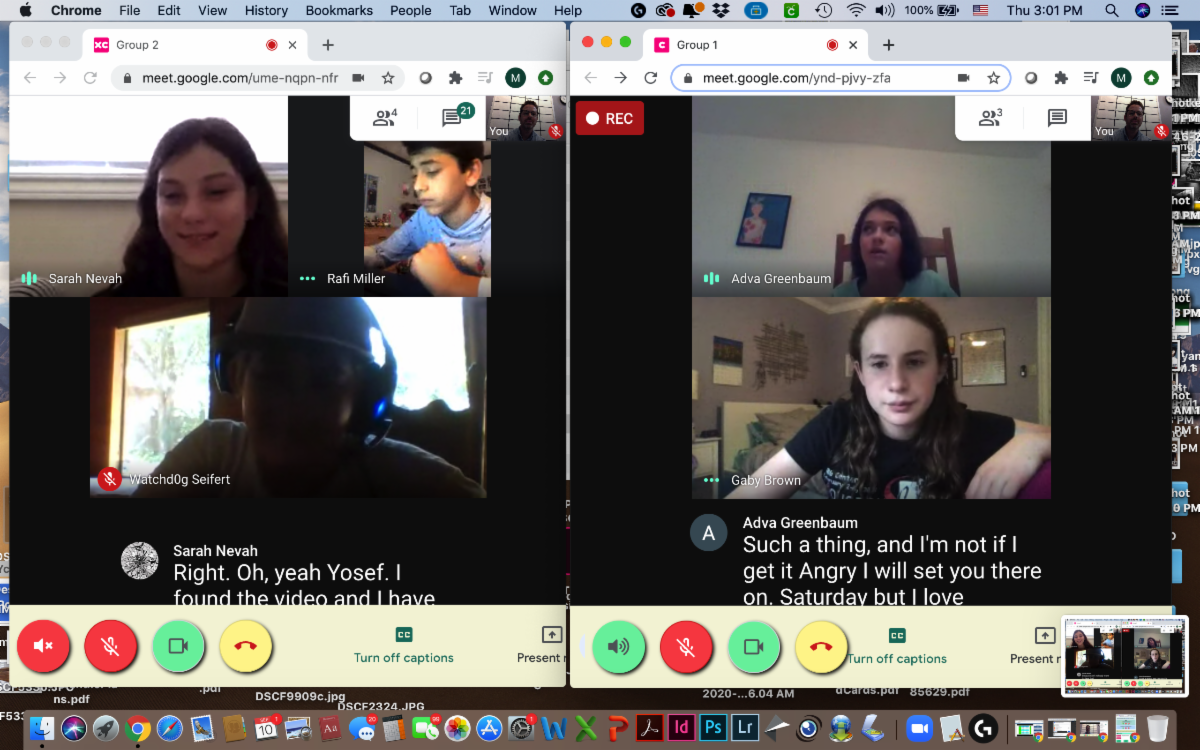
Task: Open Wi-Fi status in menu bar
Action: (856, 10)
